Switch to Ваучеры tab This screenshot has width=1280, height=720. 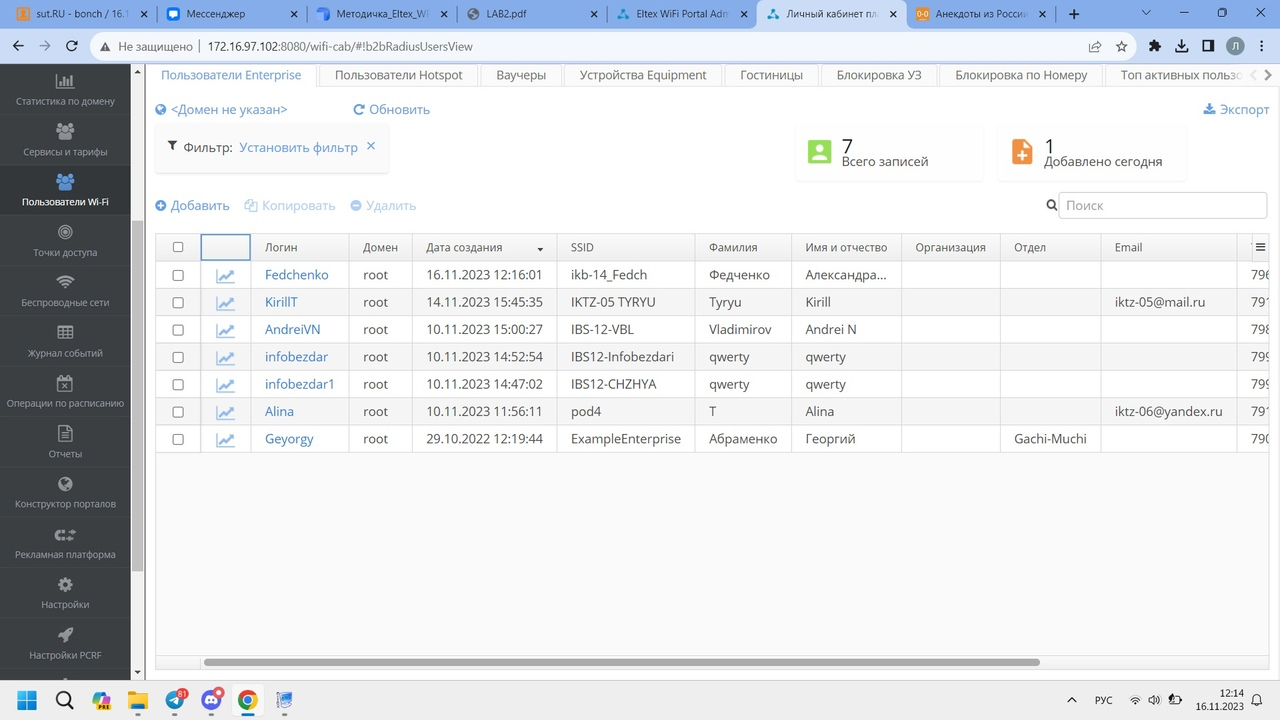[521, 75]
